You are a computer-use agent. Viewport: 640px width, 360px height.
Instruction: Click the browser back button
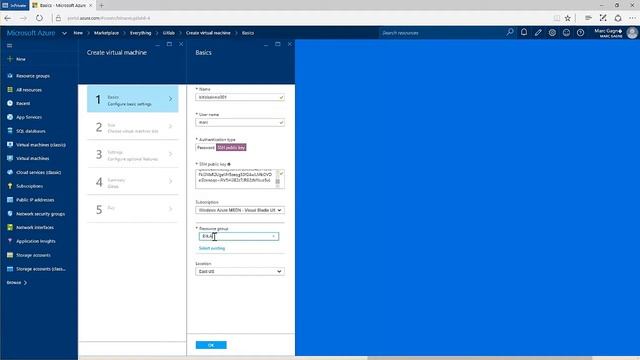pos(8,18)
